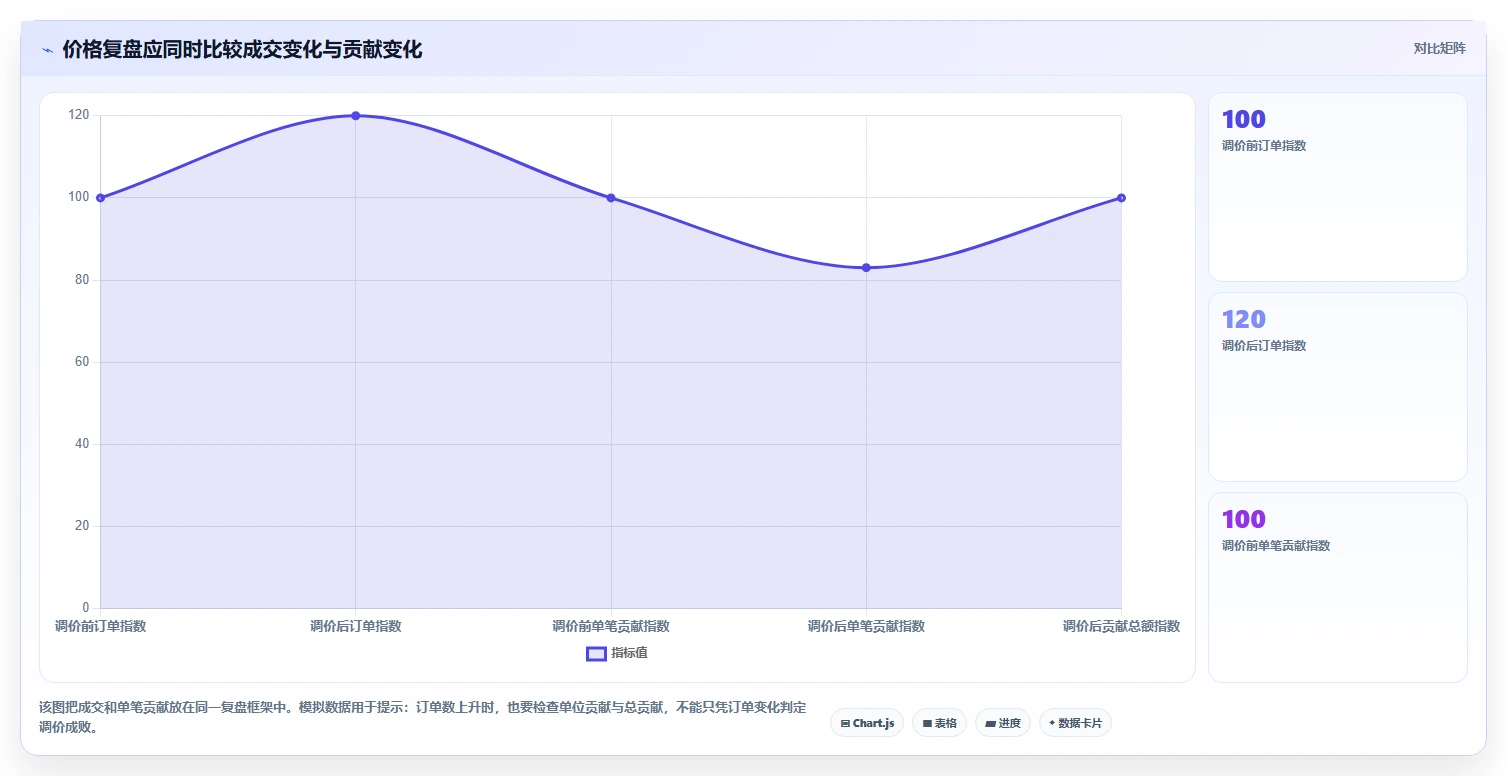This screenshot has width=1507, height=776.
Task: Click the lightning icon beside the page title
Action: pos(47,50)
